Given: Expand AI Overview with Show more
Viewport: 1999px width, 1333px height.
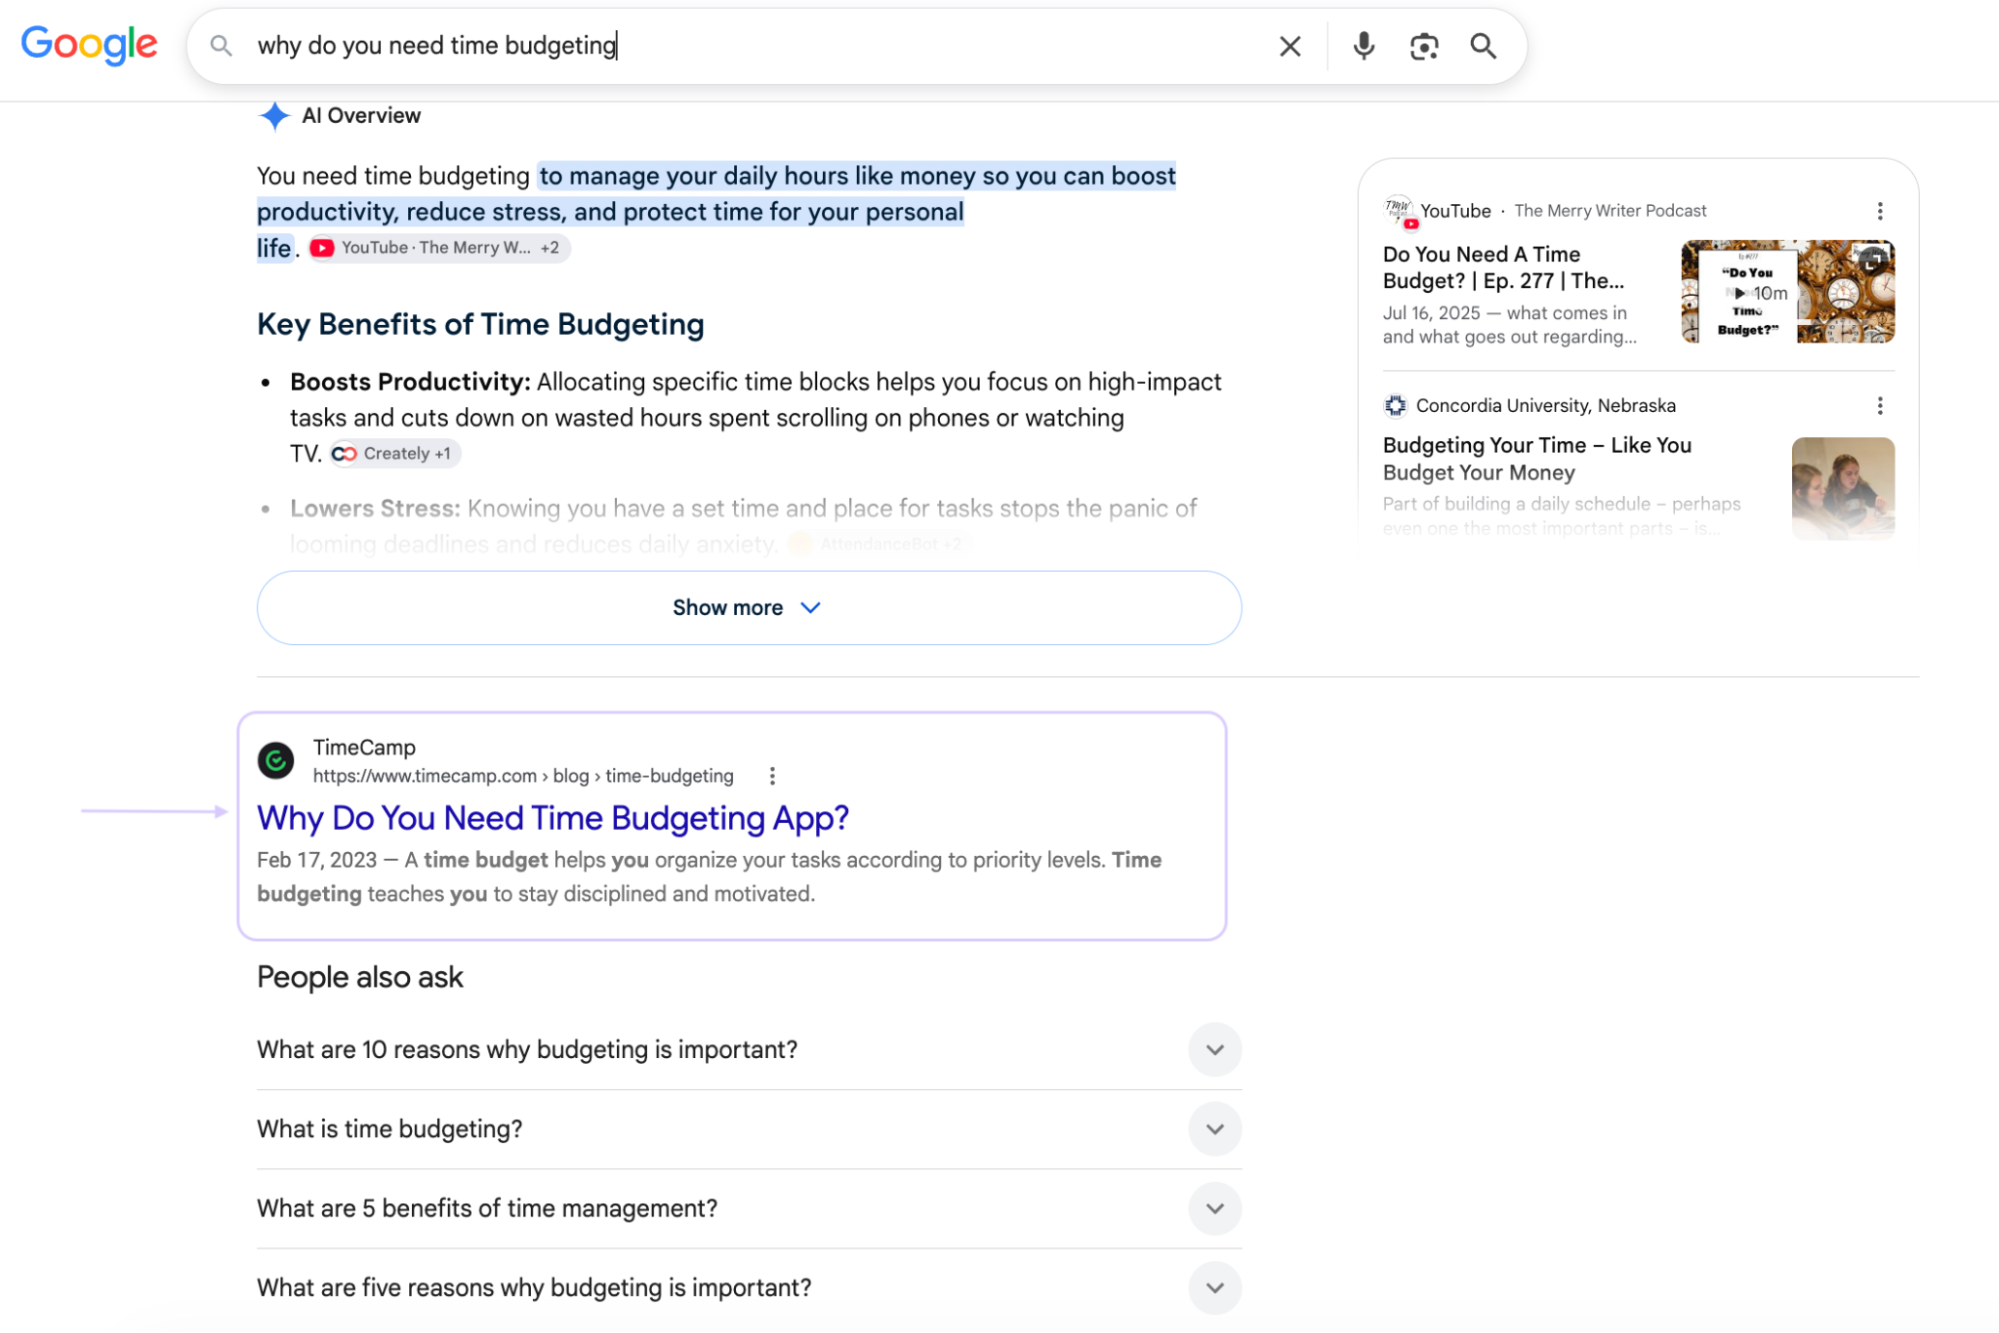Looking at the screenshot, I should [x=749, y=608].
